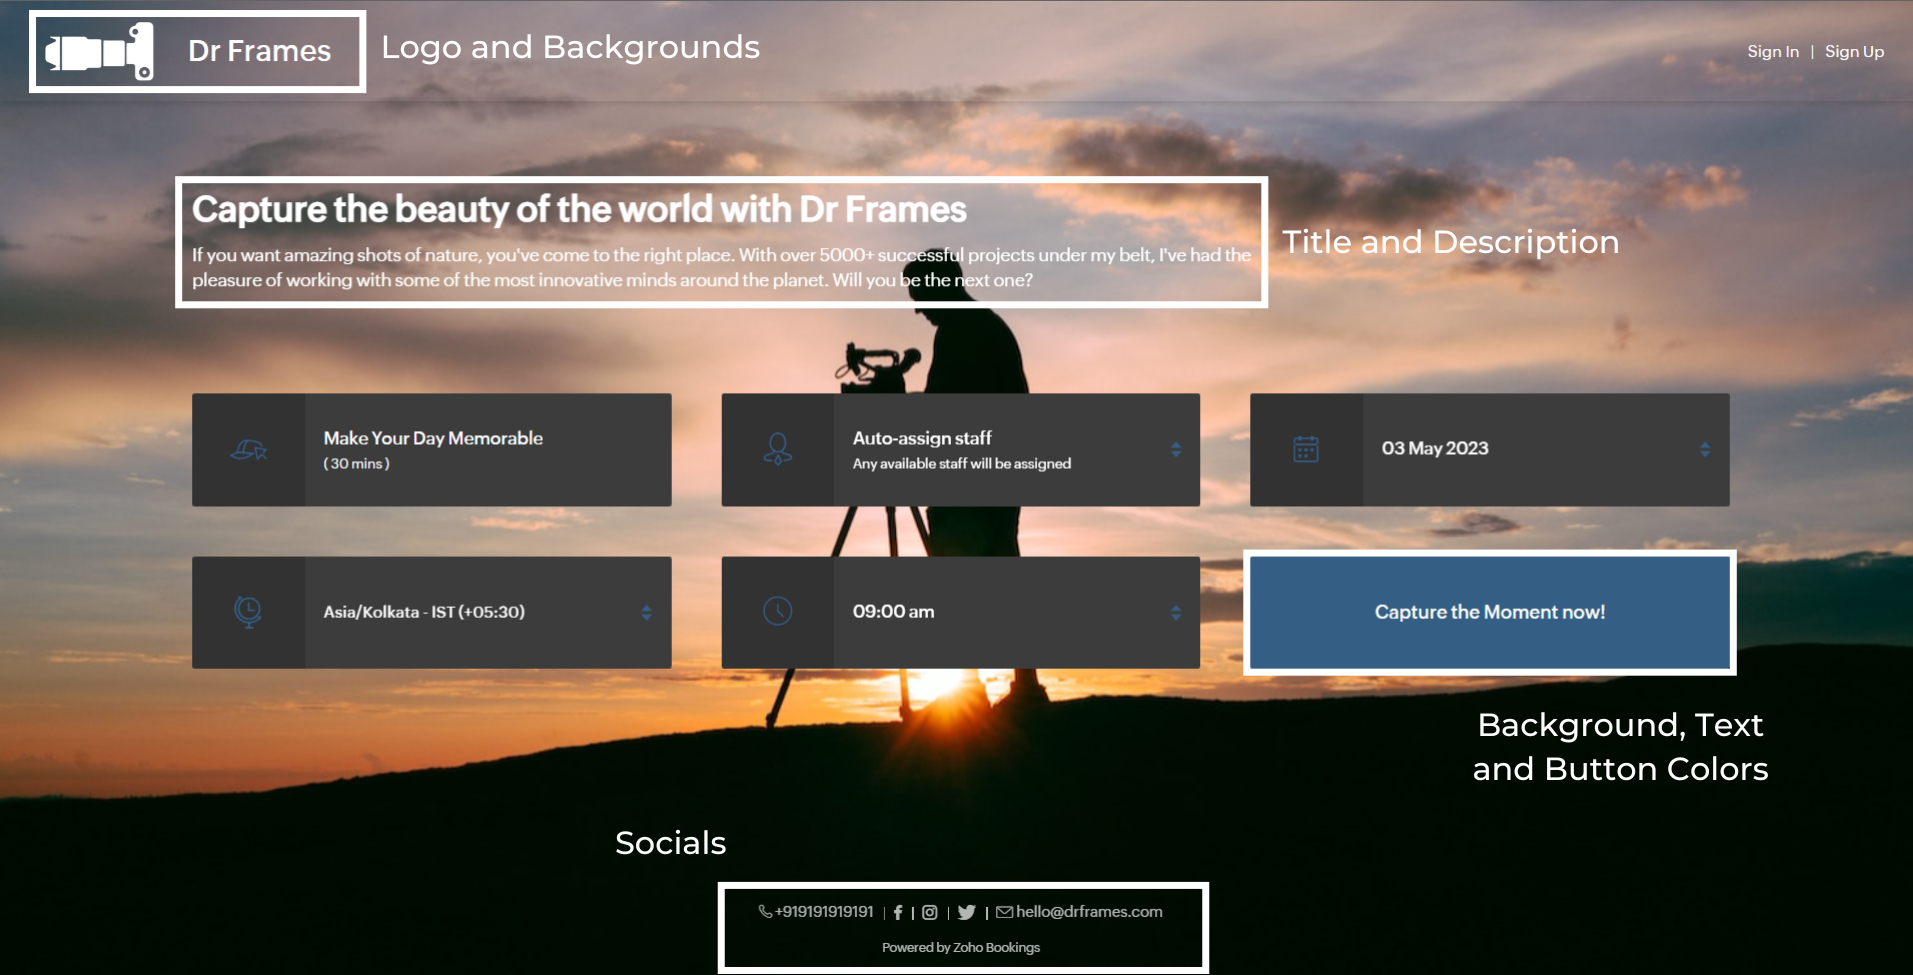Click the +919191919191 phone number

pos(824,911)
